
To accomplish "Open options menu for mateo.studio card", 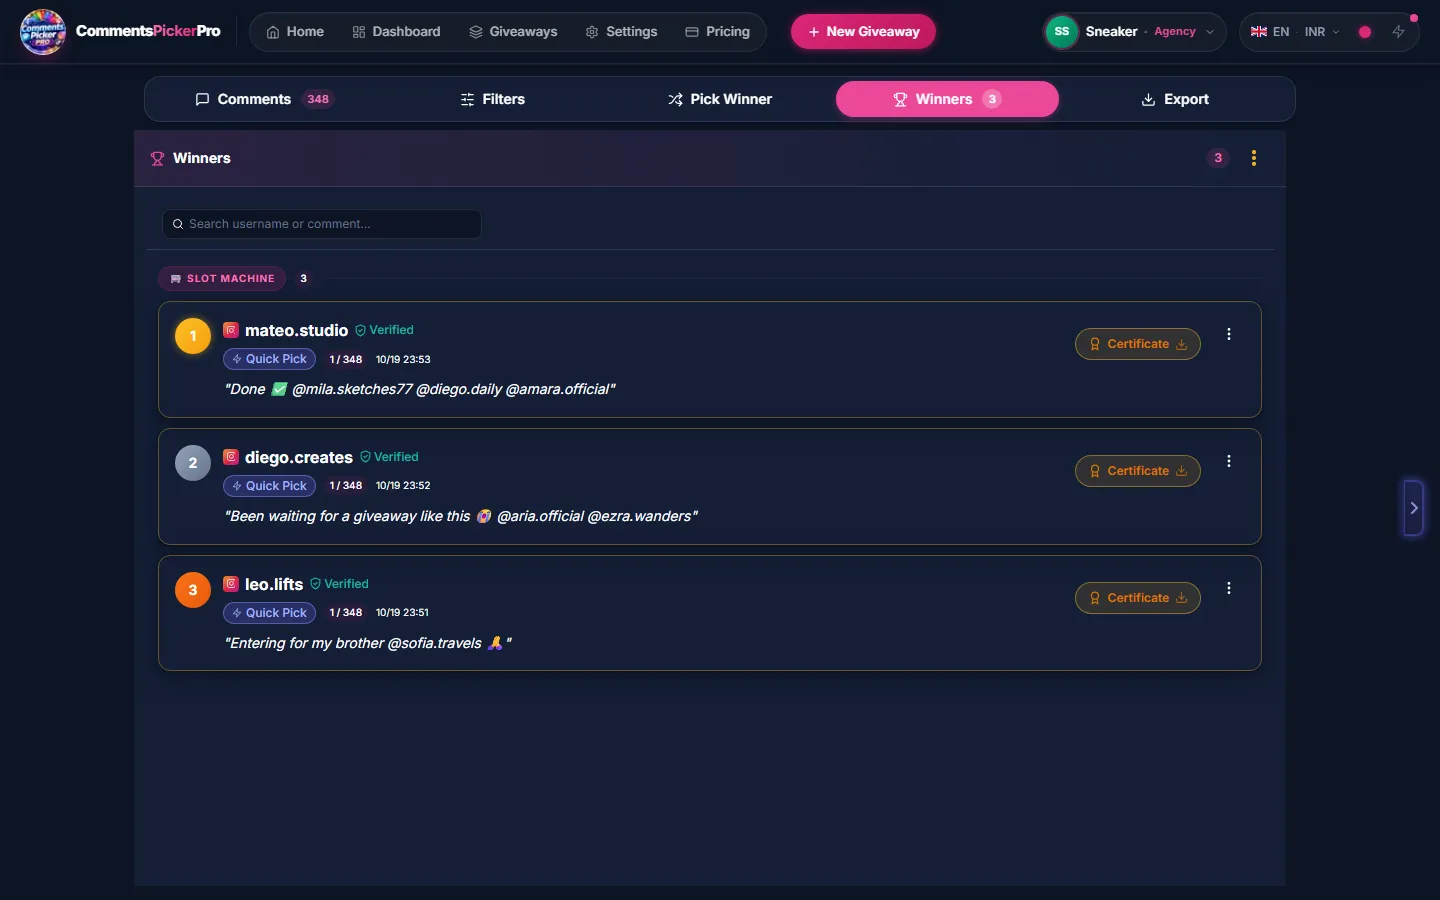I will pyautogui.click(x=1229, y=335).
